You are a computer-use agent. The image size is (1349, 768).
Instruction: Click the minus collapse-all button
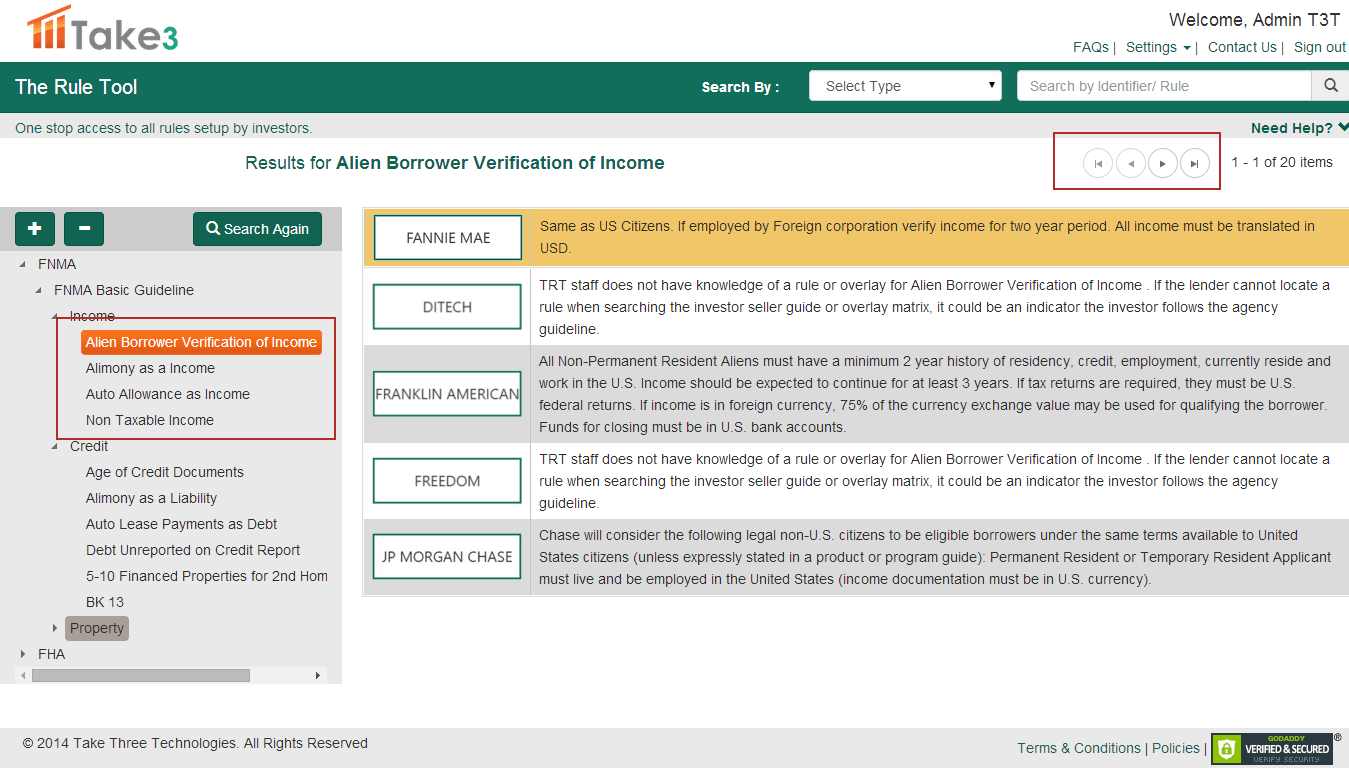tap(84, 229)
